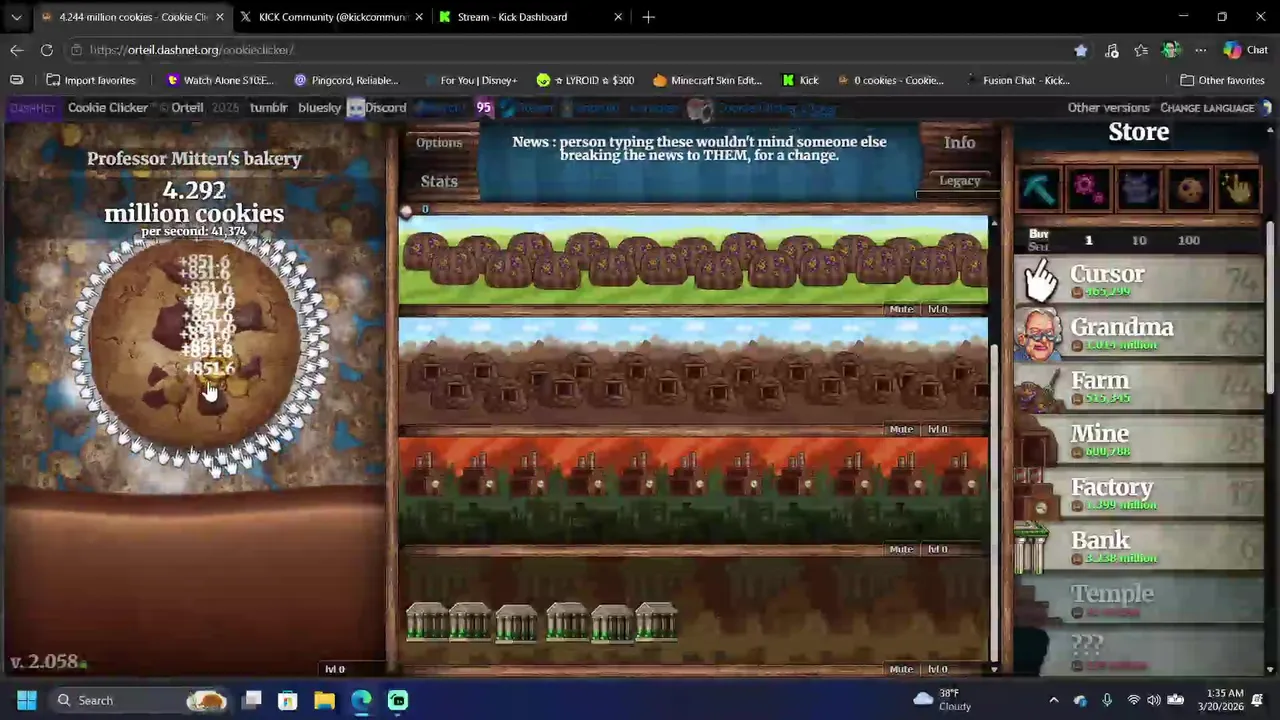Screen dimensions: 1280x720
Task: Select the unknown ??? building
Action: (1139, 653)
